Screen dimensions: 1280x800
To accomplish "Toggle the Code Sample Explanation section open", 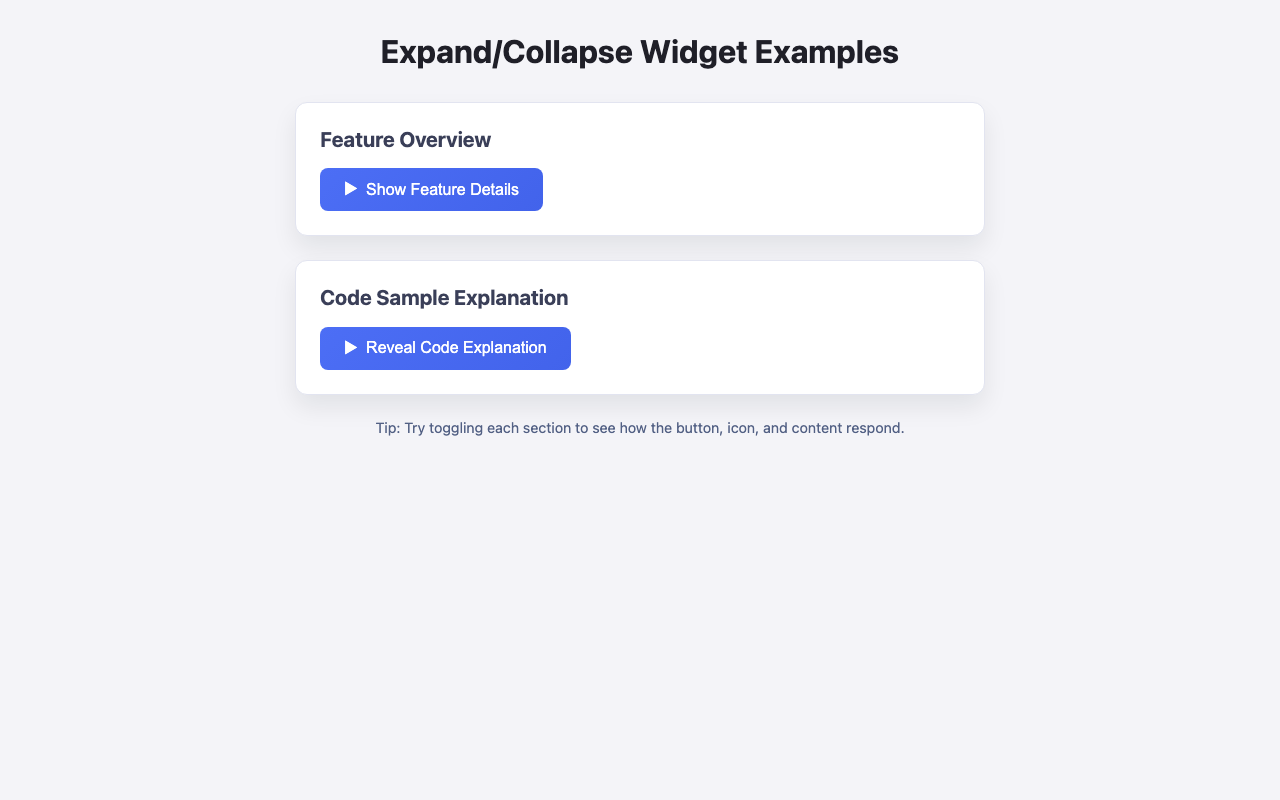I will 445,347.
